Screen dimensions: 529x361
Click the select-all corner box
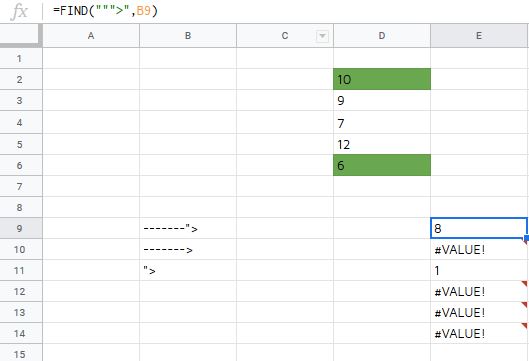[x=20, y=35]
